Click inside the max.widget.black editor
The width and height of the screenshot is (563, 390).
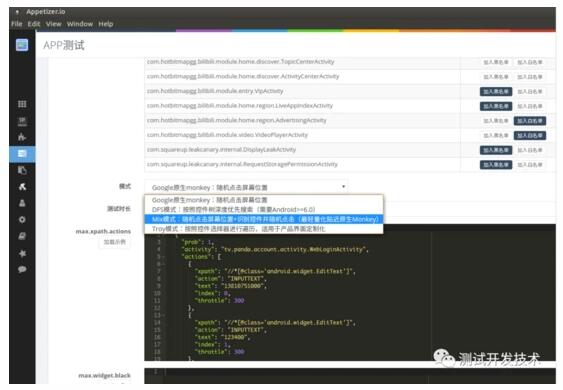tap(350, 376)
